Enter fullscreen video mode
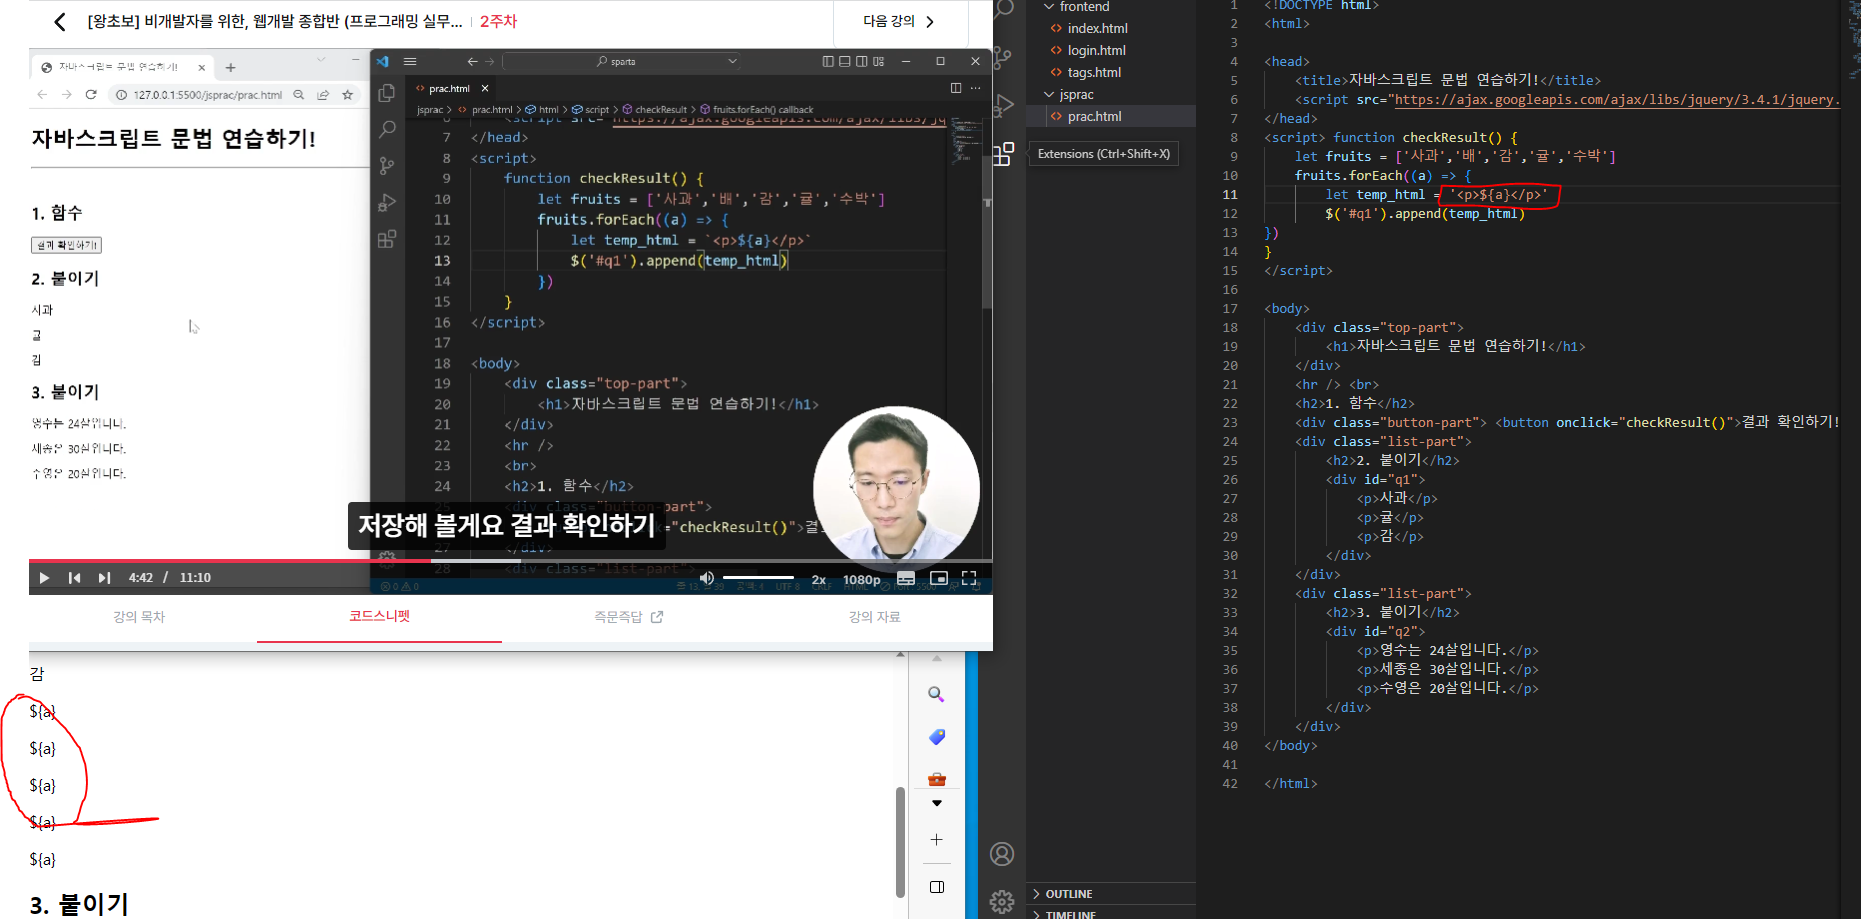The image size is (1861, 919). [969, 578]
